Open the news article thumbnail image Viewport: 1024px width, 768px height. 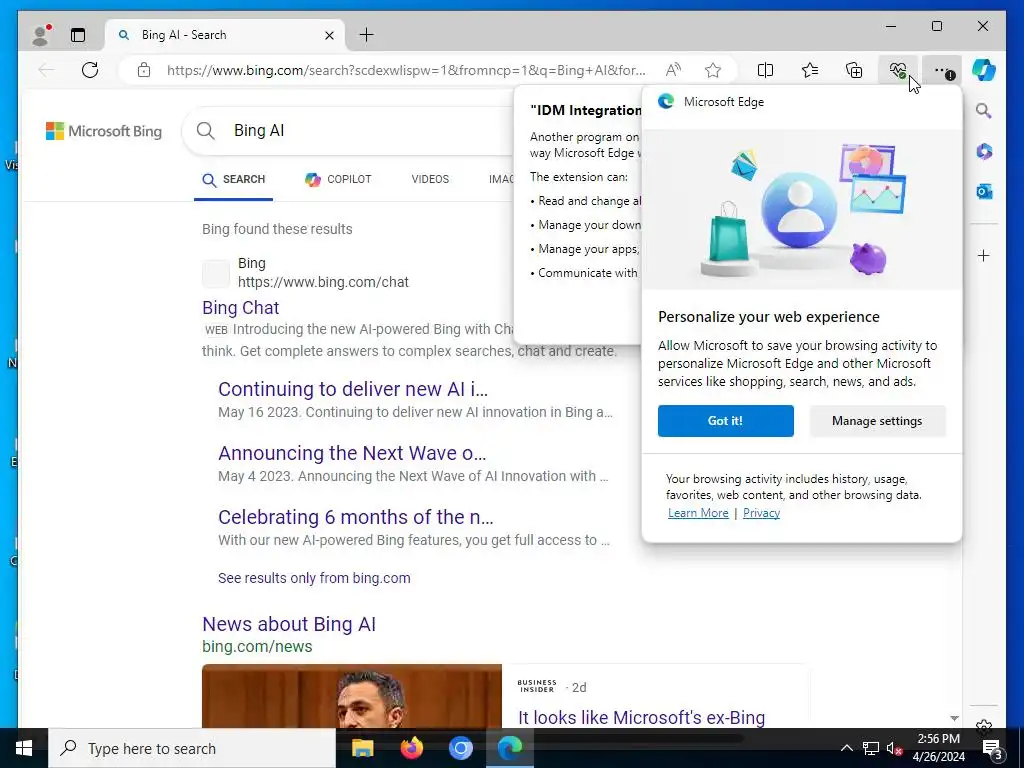(x=352, y=696)
